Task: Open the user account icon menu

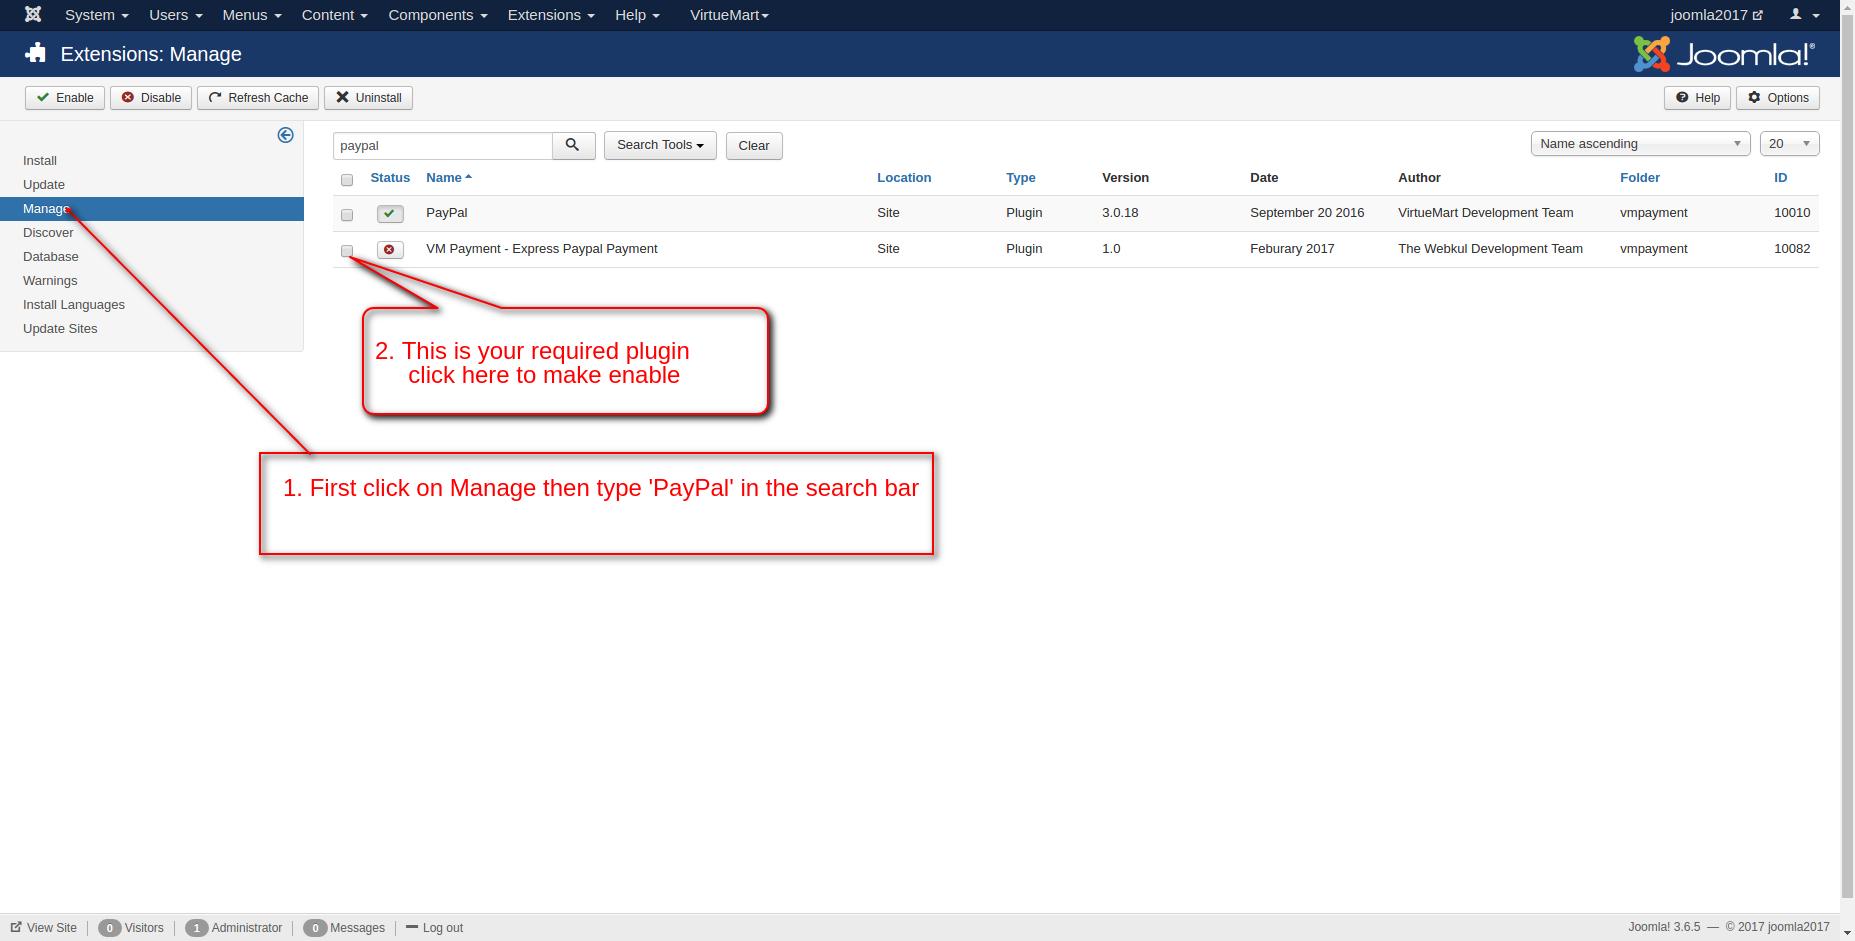Action: tap(1805, 15)
